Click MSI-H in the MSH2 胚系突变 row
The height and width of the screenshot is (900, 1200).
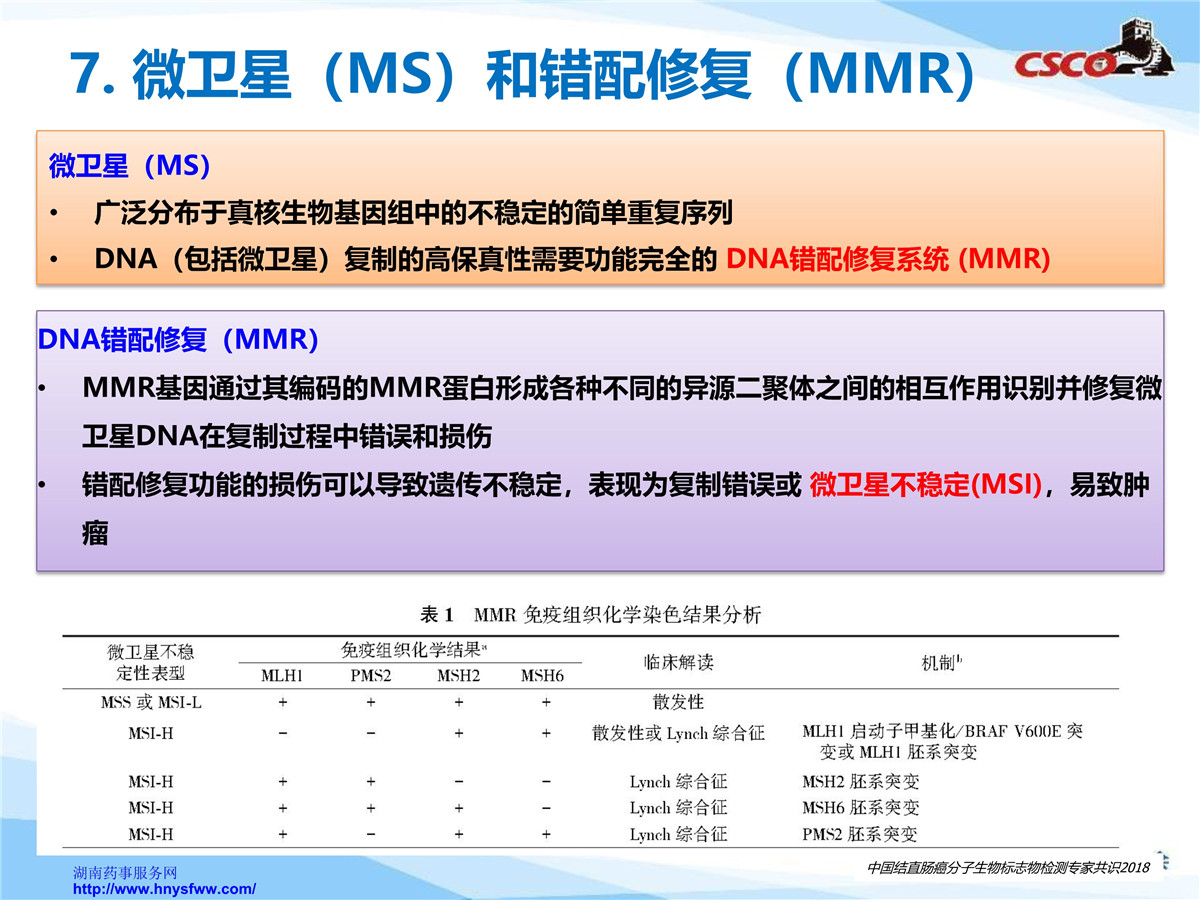tap(151, 782)
